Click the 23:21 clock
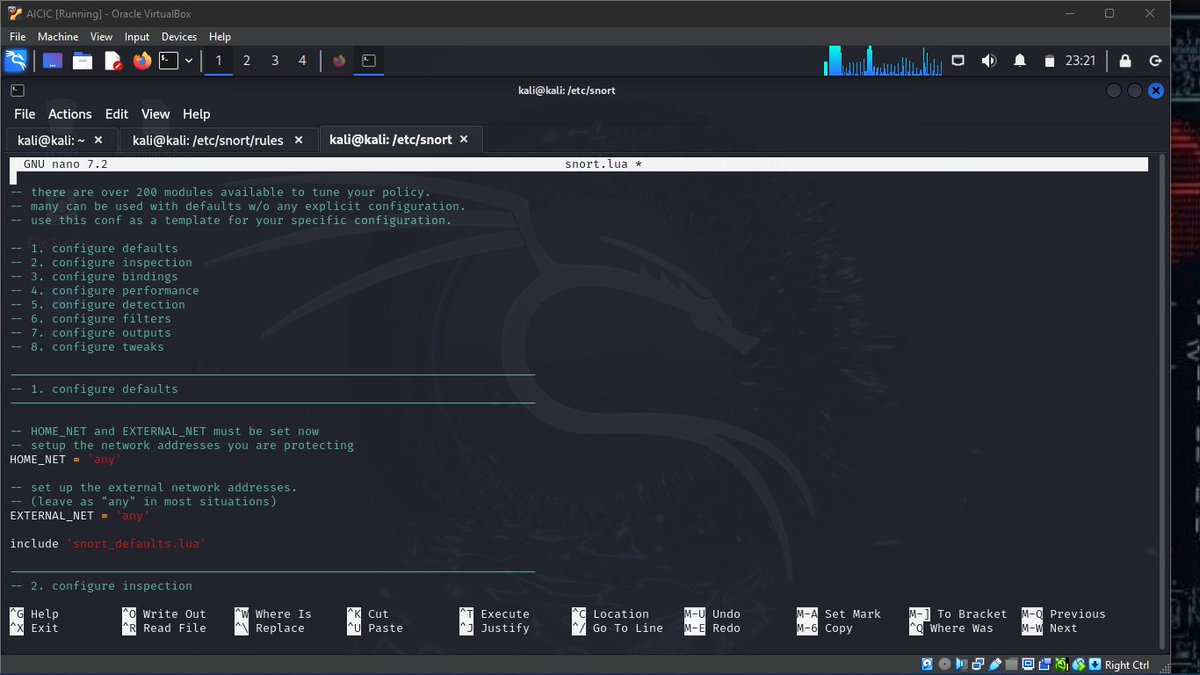Image resolution: width=1200 pixels, height=675 pixels. point(1080,61)
